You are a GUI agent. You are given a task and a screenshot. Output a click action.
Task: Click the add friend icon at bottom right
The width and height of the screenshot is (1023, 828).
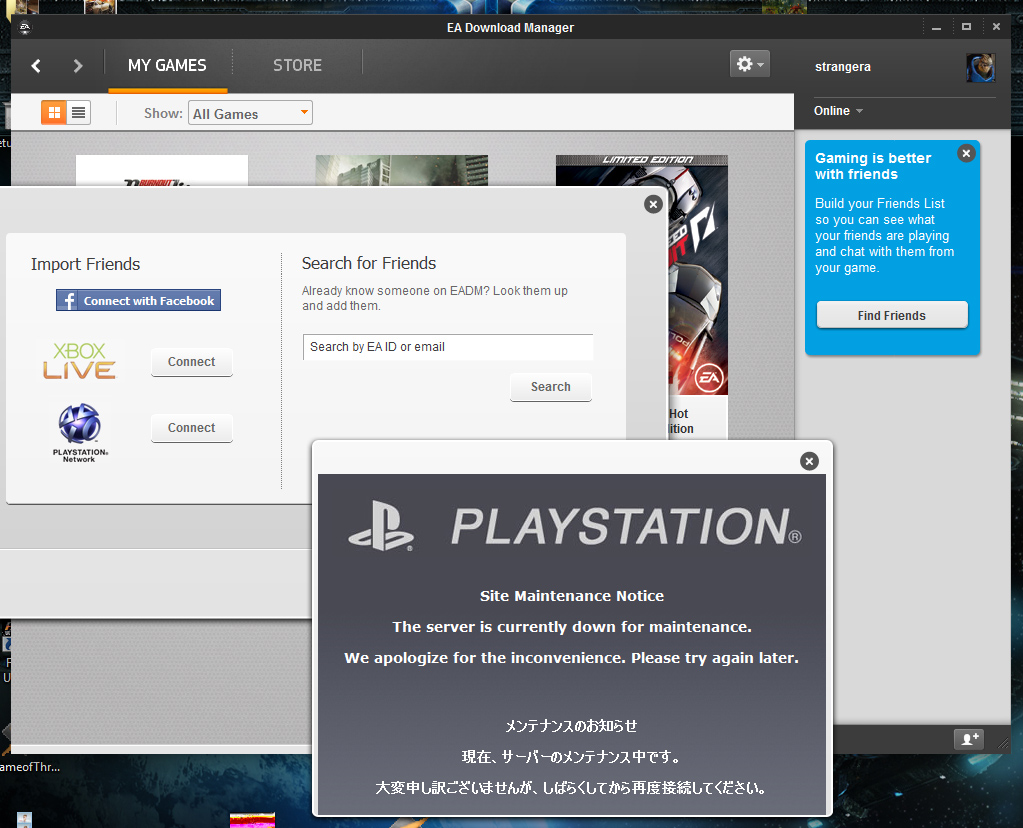tap(968, 739)
